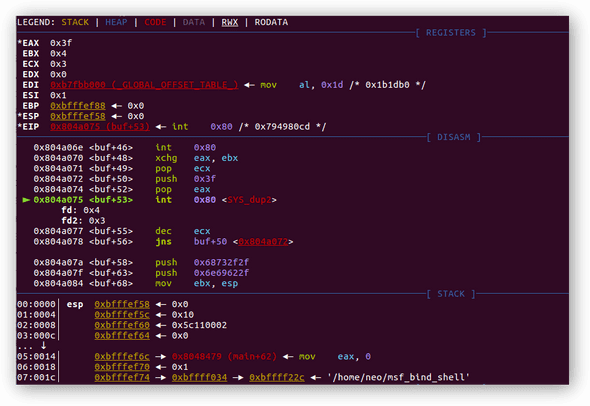Click the comment 0x794980cd in EIP row
This screenshot has width=590, height=406.
(283, 127)
